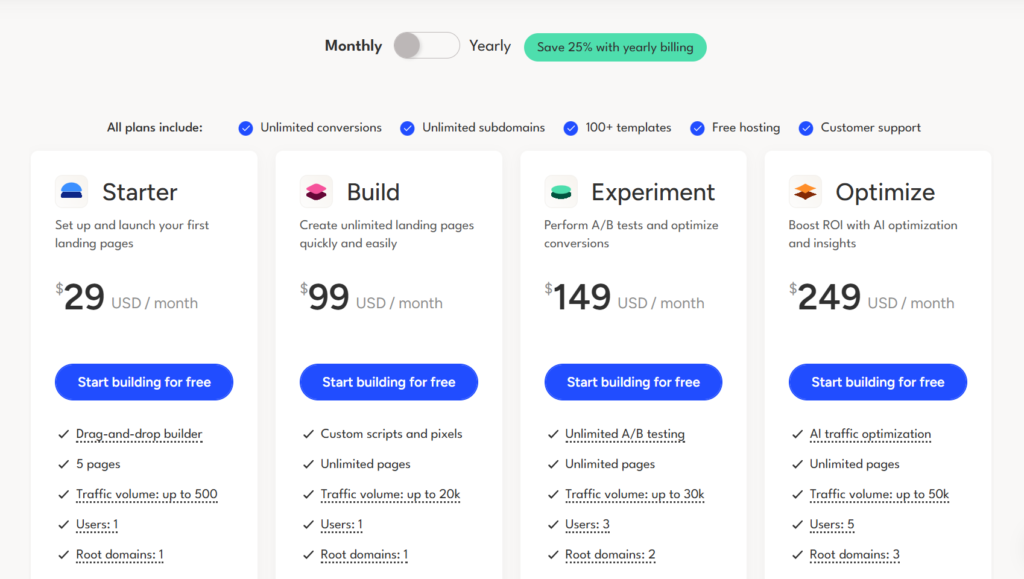Click checkmark beside Unlimited subdomains
The width and height of the screenshot is (1024, 579).
pyautogui.click(x=407, y=128)
